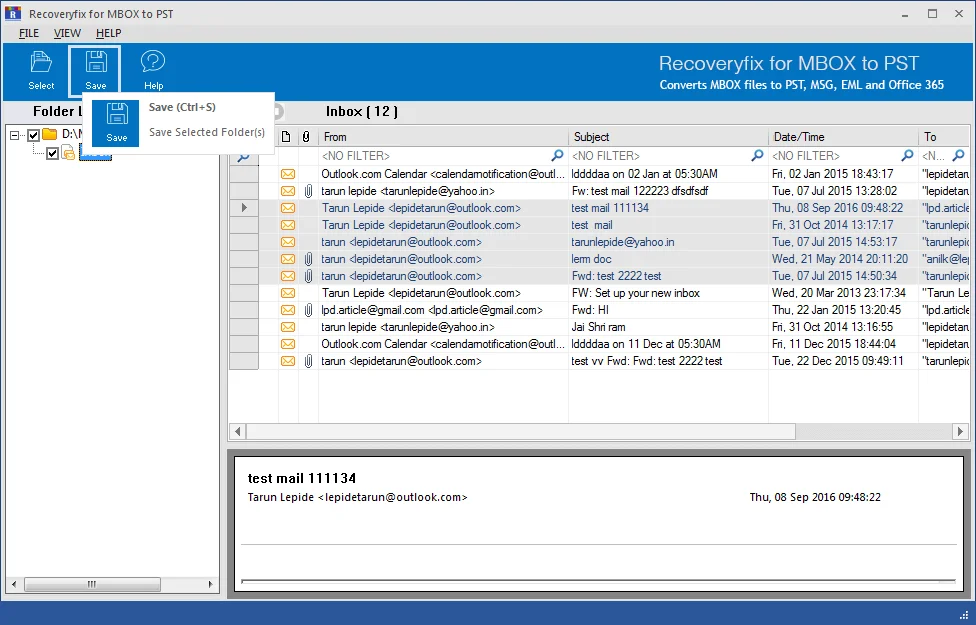Click the Recoveryfix app logo in title bar
The height and width of the screenshot is (625, 976).
pos(12,14)
